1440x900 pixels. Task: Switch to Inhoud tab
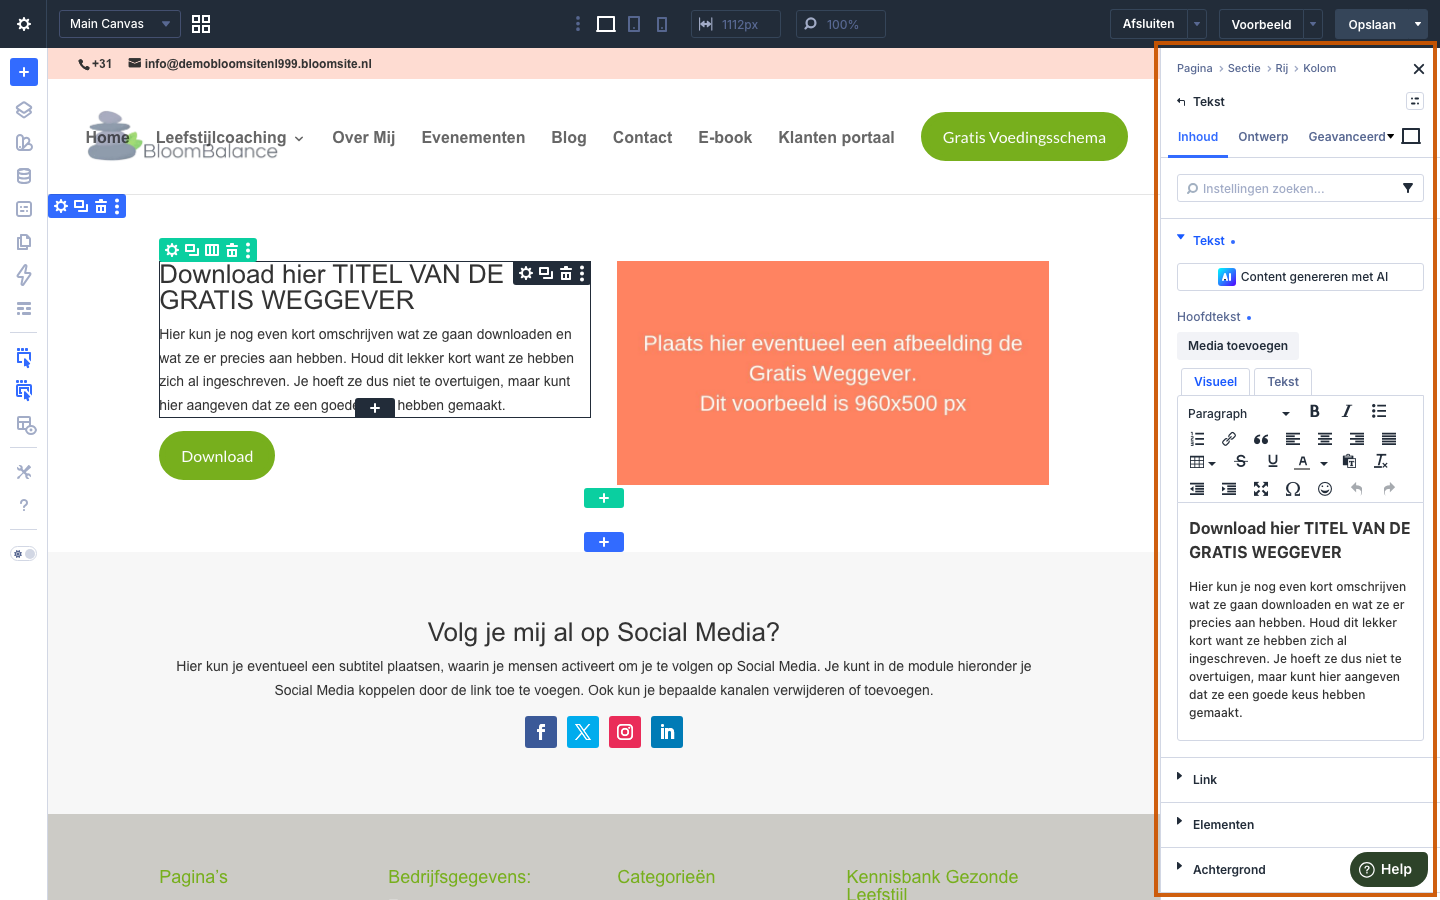(x=1198, y=137)
